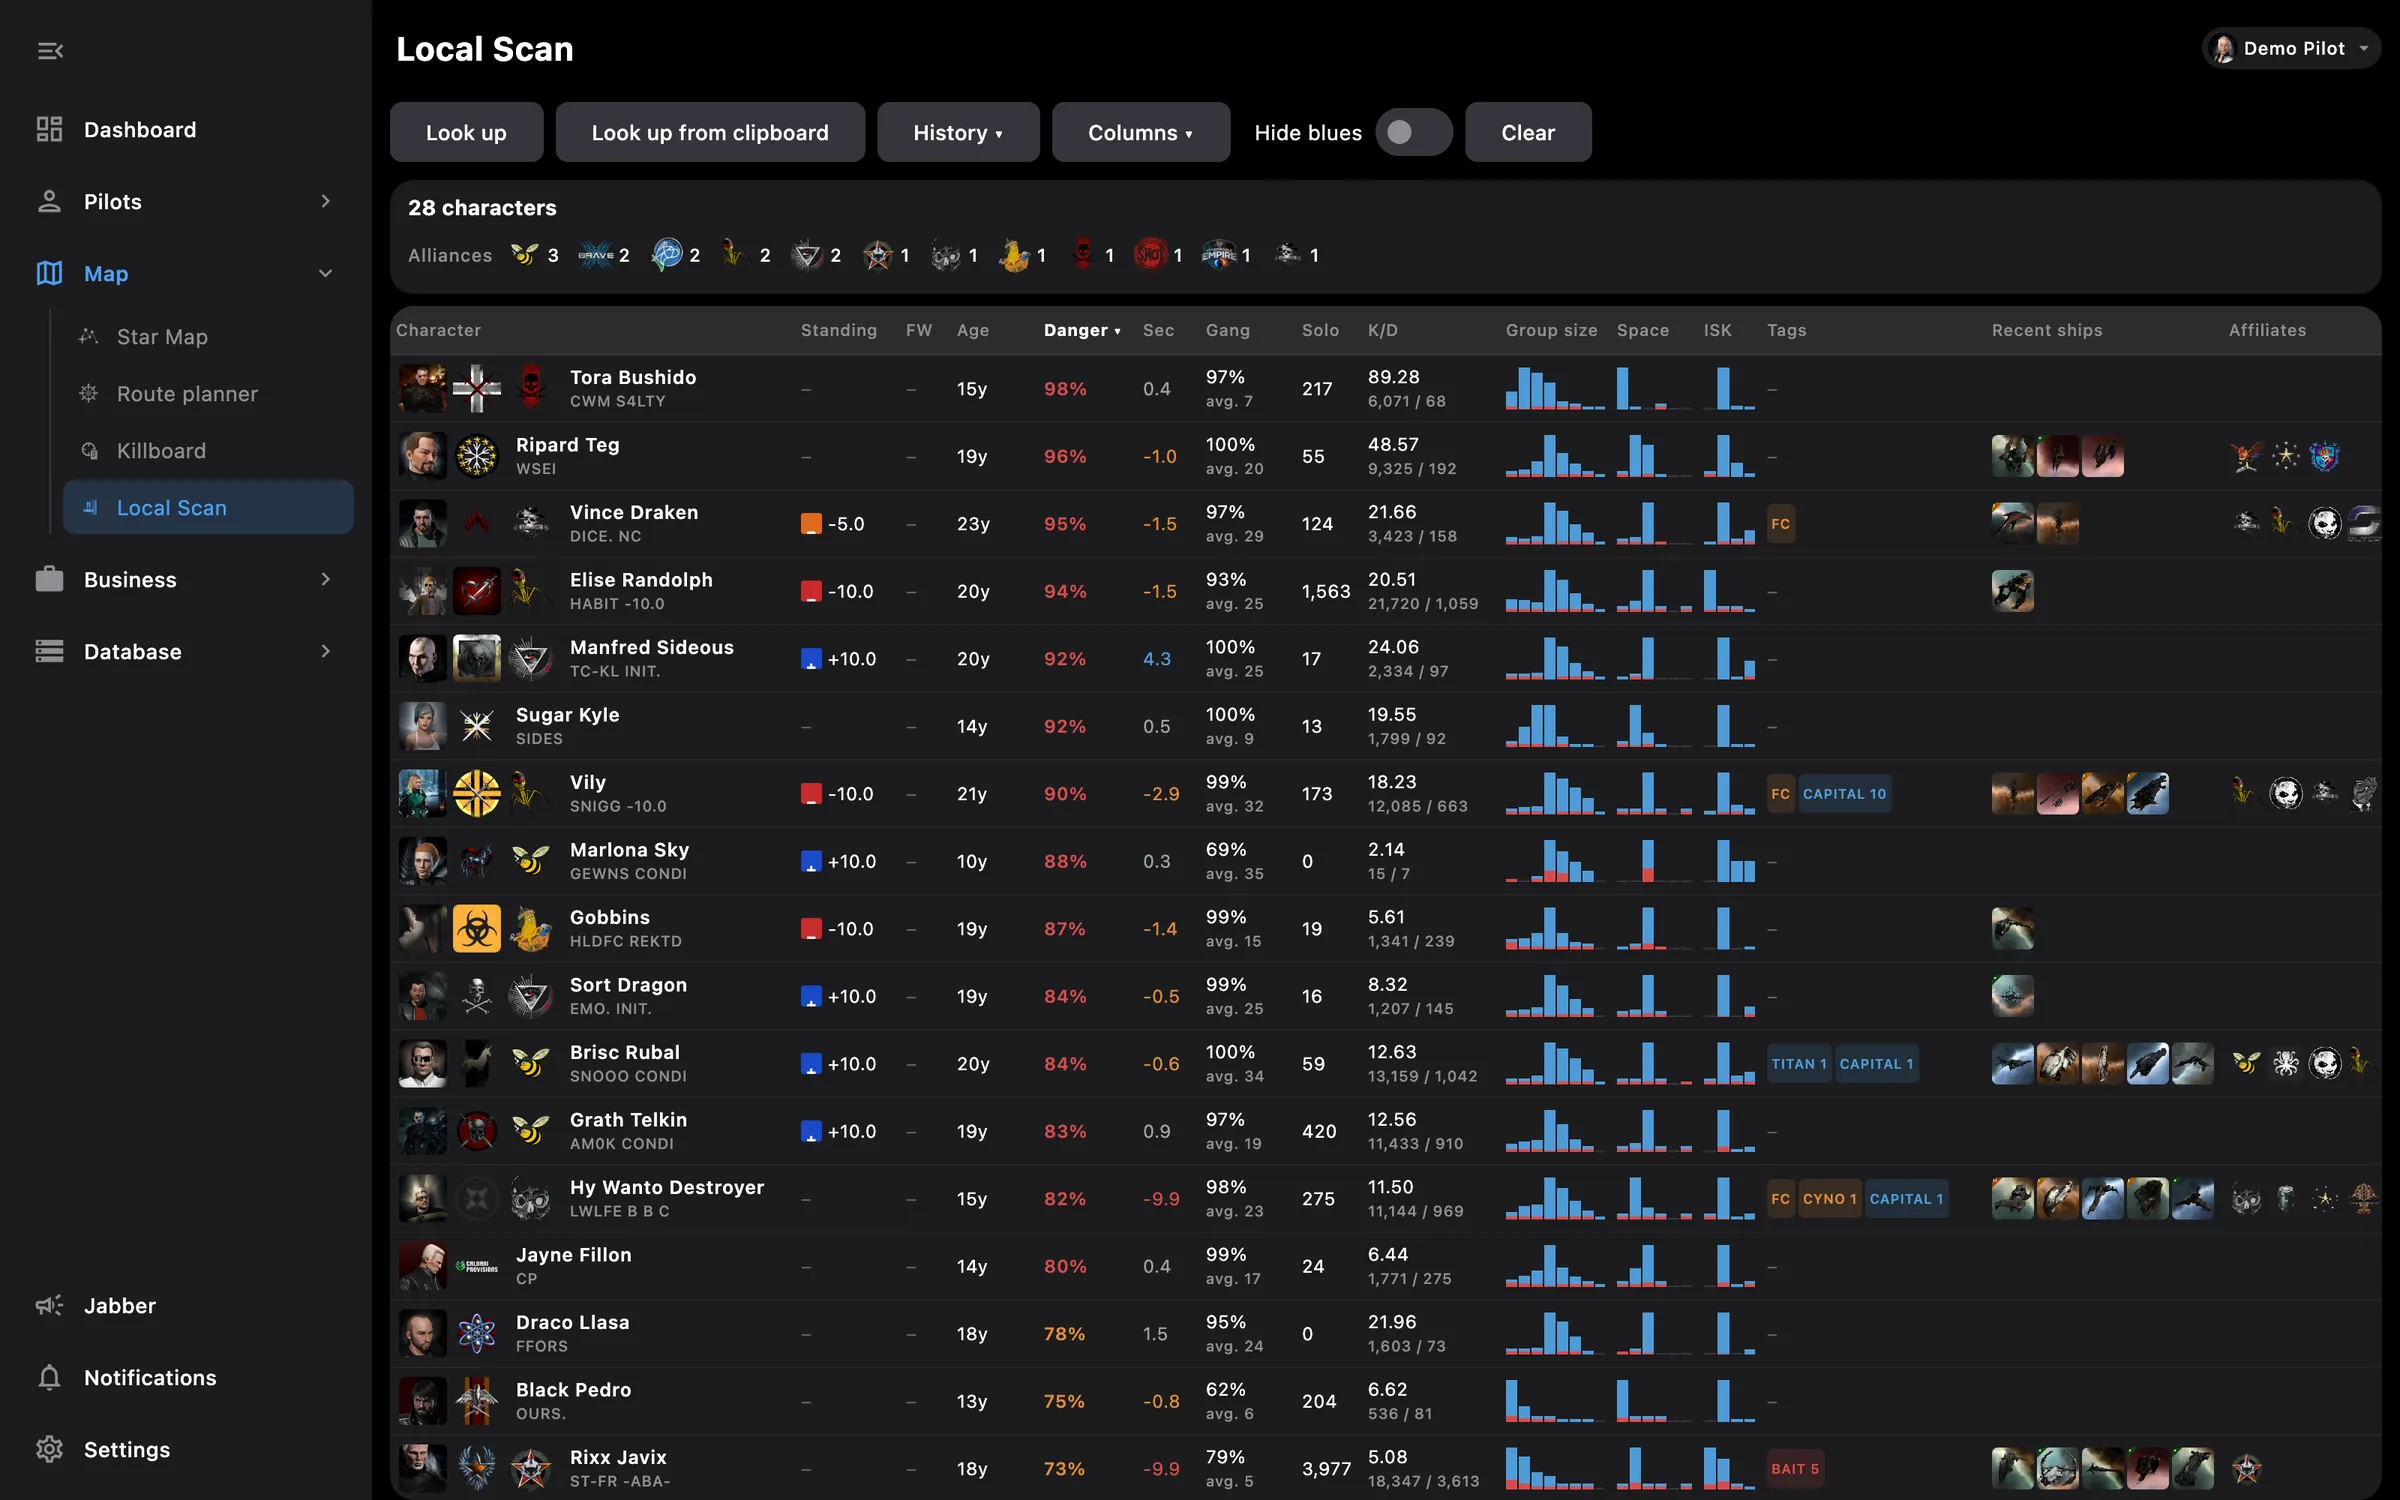Click the Clear button
Screen dimensions: 2400x1500
[1528, 132]
